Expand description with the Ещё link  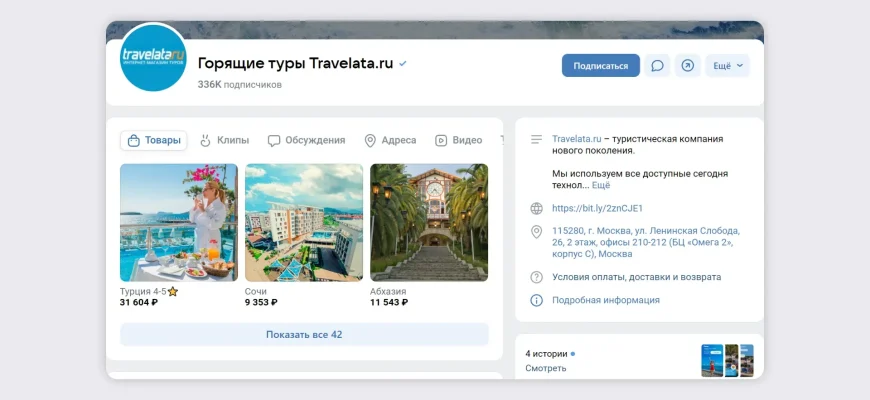(x=601, y=185)
